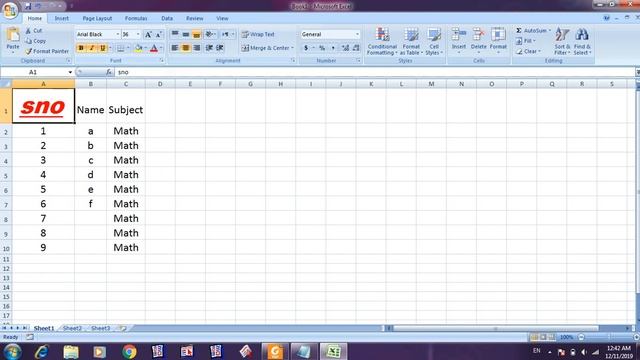Click the formula bar containing sno
The height and width of the screenshot is (360, 640).
tap(376, 72)
